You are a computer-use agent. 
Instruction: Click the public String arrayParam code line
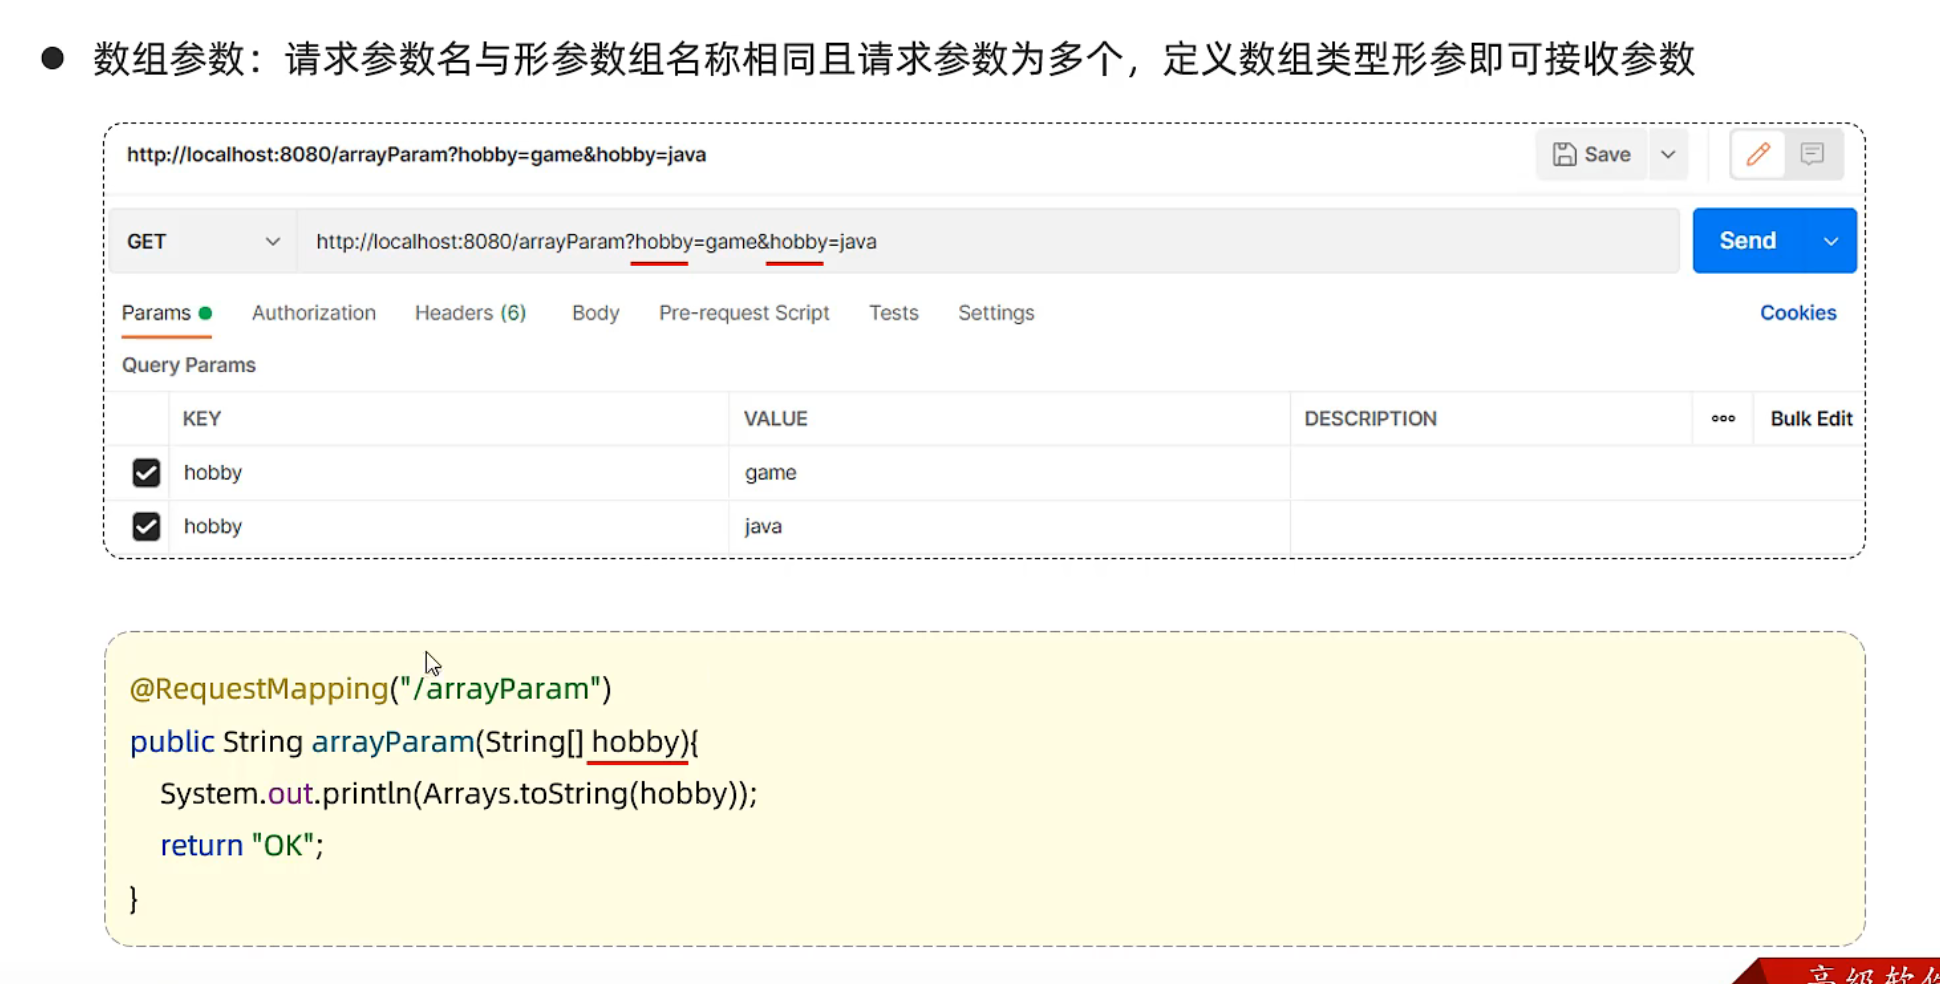(x=414, y=741)
